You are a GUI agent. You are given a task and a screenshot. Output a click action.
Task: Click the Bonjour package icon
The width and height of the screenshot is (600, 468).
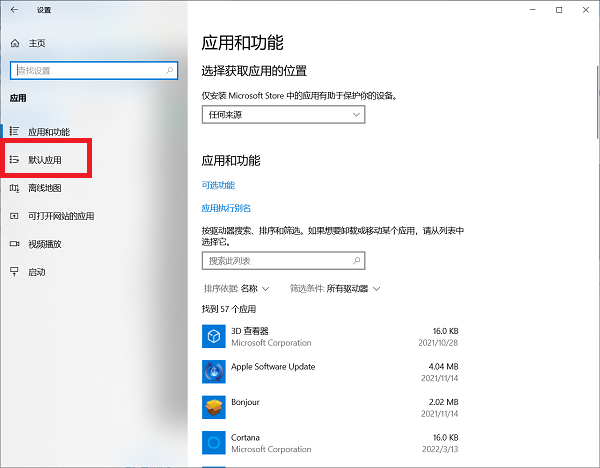[214, 407]
